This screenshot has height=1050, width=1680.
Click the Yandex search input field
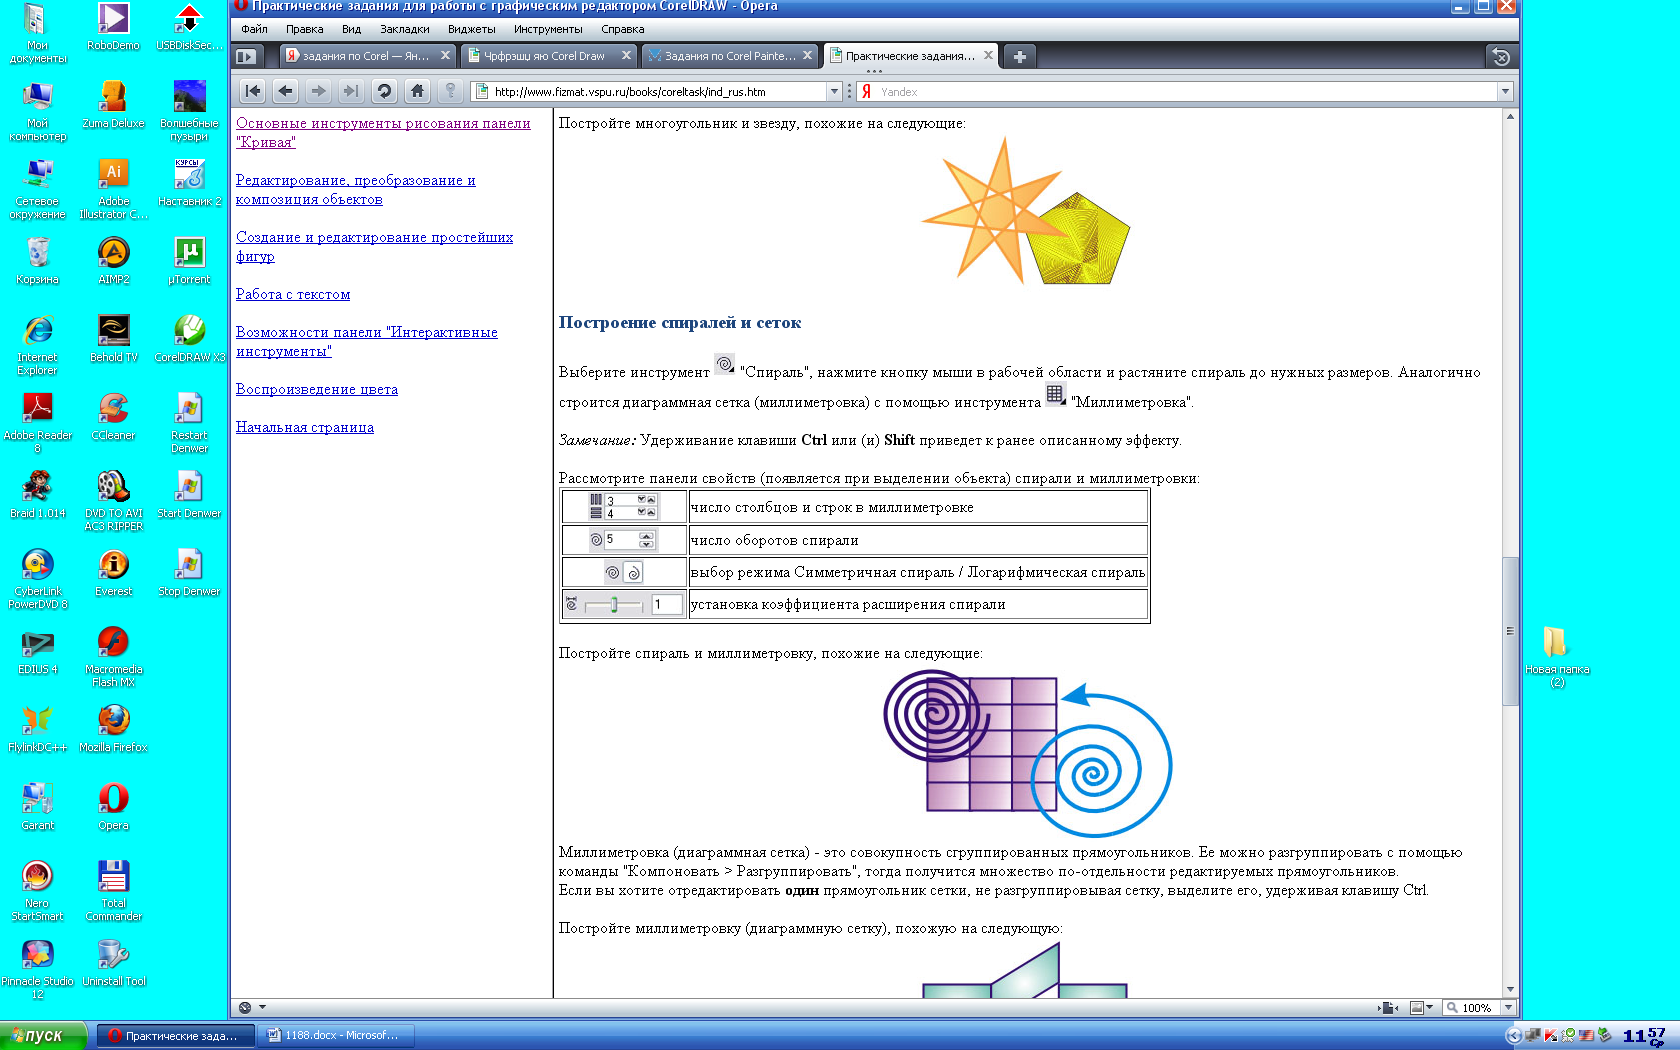[1185, 91]
